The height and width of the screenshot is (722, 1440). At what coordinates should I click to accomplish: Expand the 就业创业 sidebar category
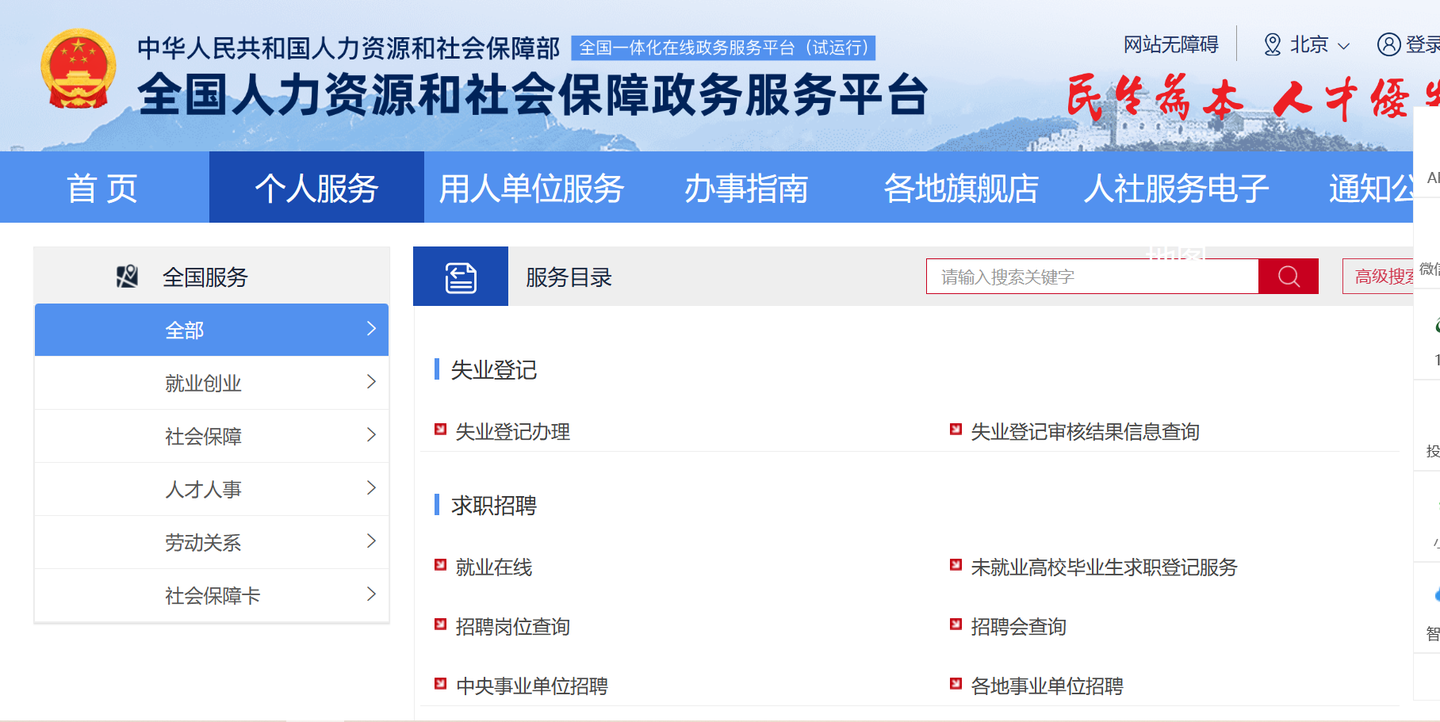click(211, 383)
